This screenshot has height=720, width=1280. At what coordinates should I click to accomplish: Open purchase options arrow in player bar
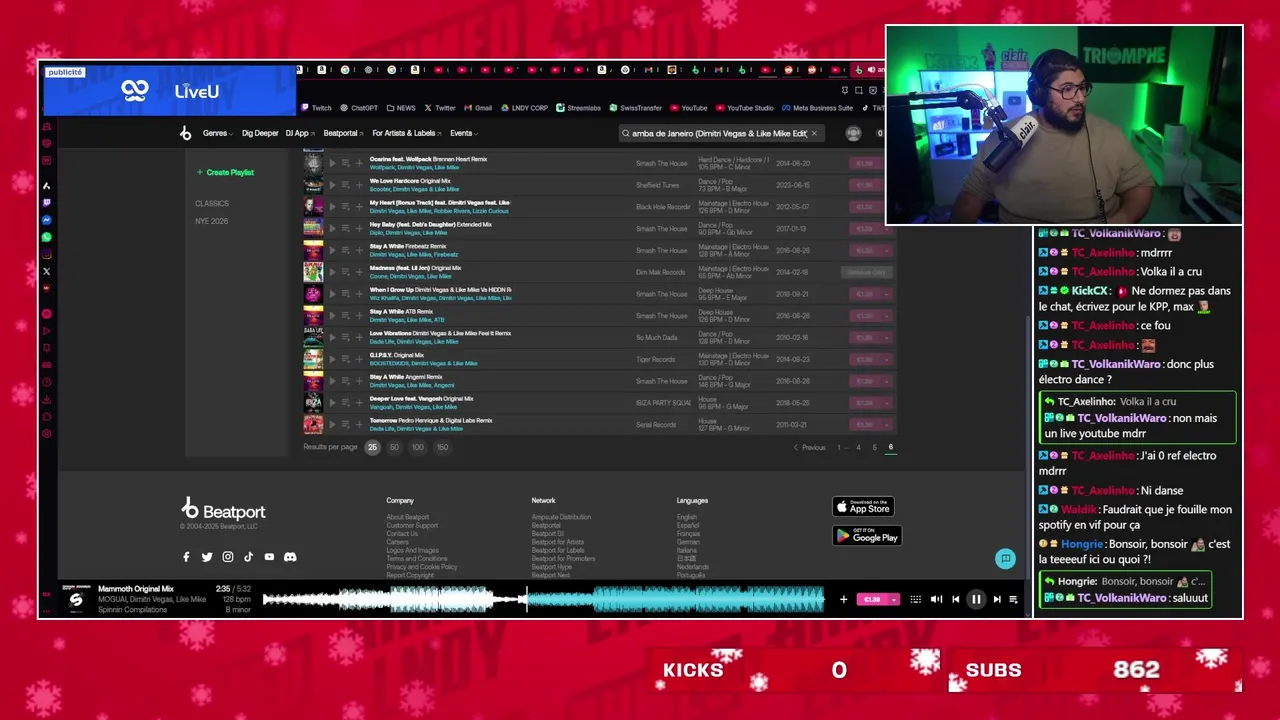click(x=893, y=600)
